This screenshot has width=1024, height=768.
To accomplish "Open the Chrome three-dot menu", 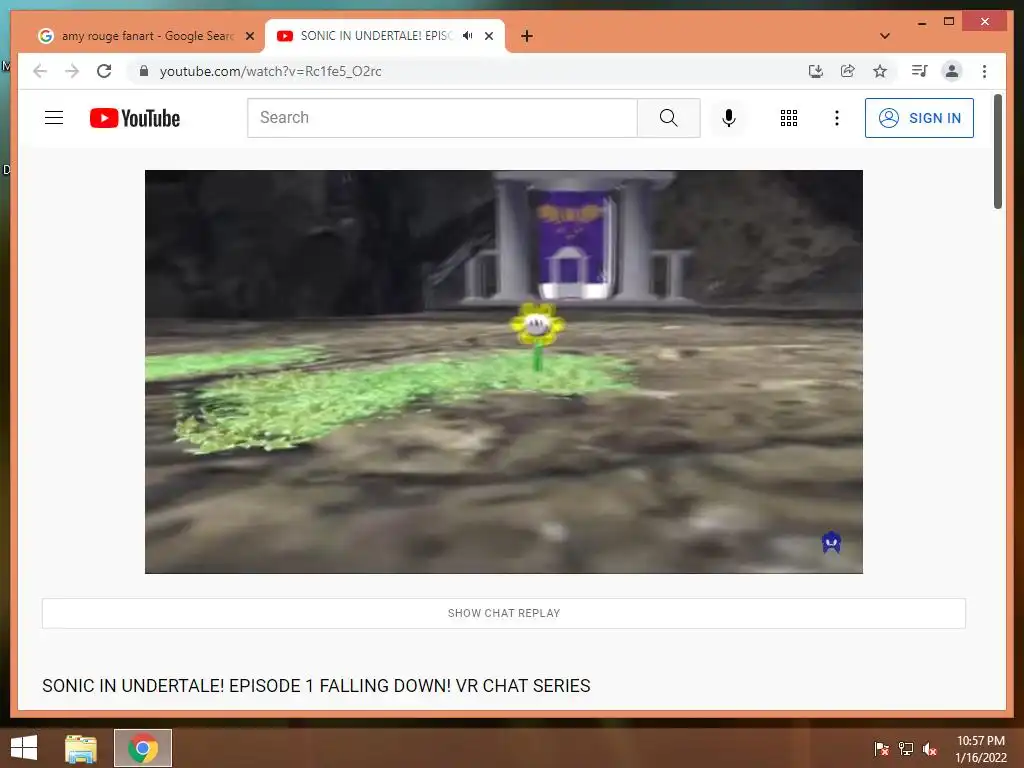I will pos(984,71).
